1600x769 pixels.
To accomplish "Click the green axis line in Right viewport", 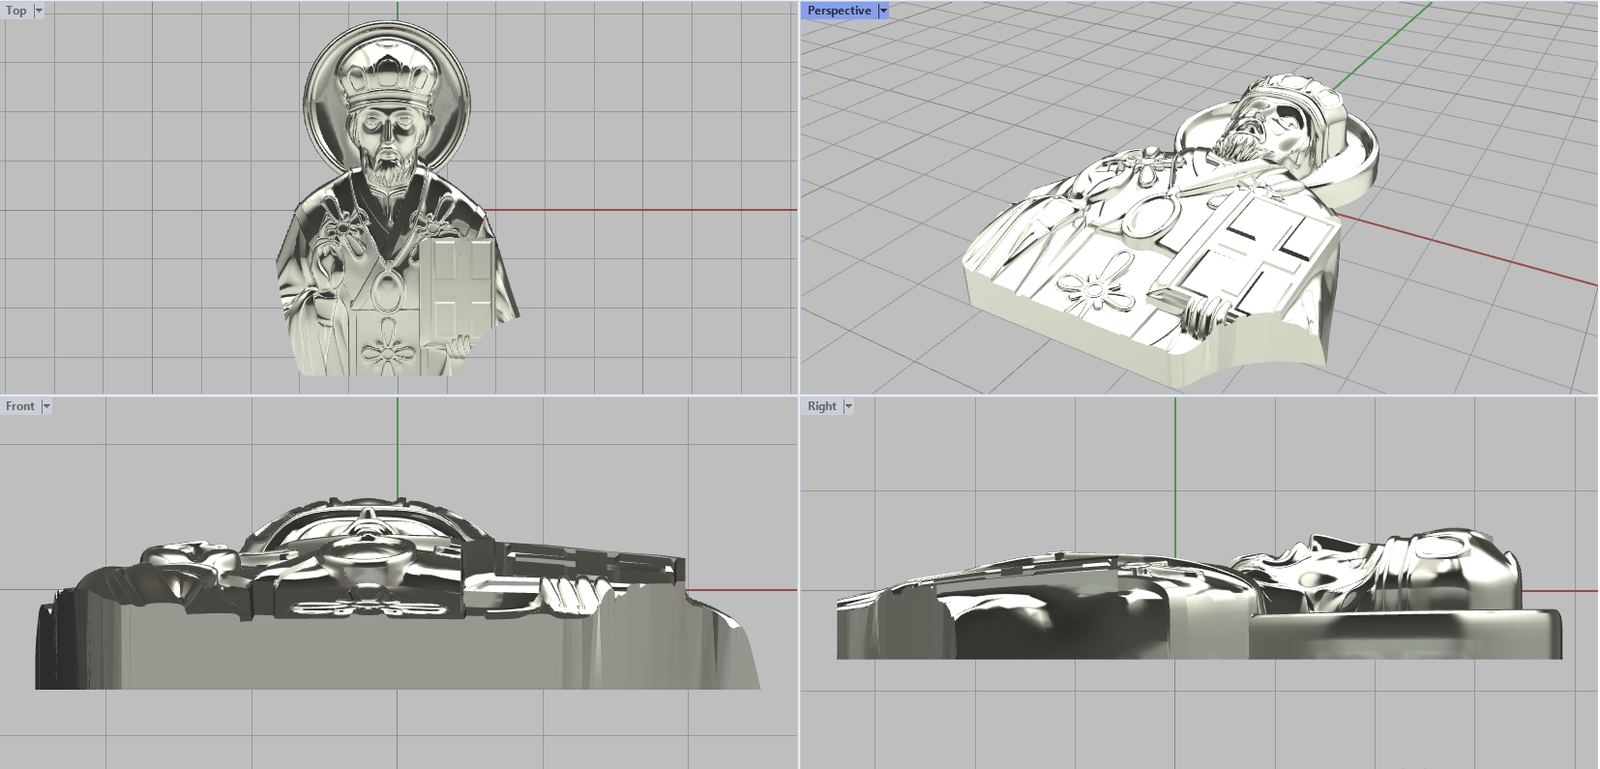I will coord(1175,470).
